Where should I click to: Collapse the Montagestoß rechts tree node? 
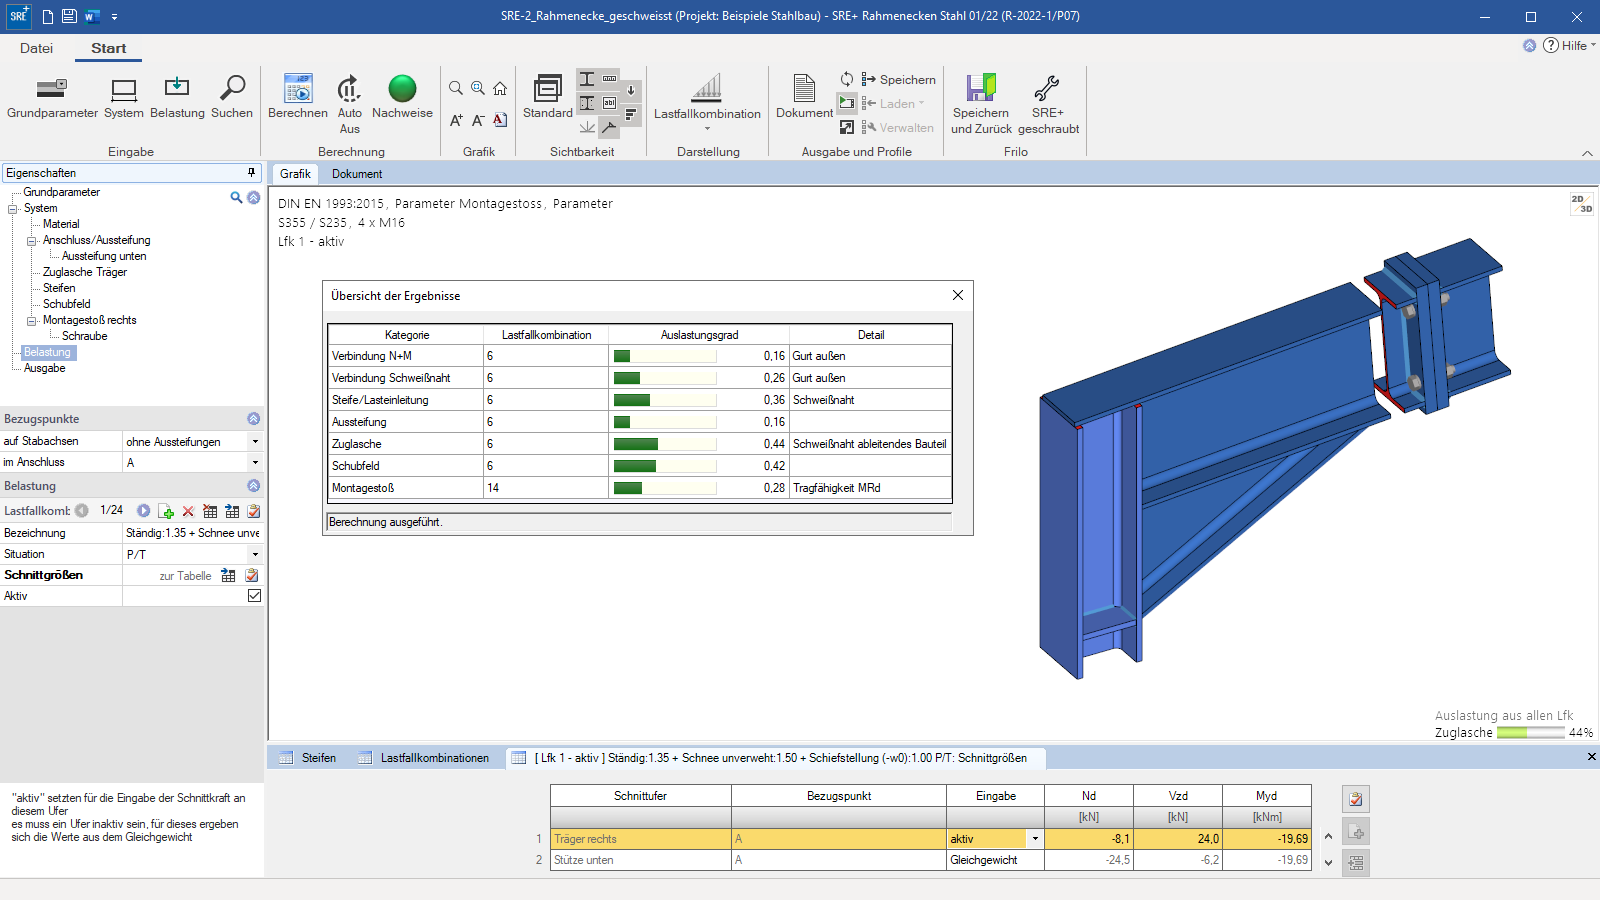coord(32,321)
